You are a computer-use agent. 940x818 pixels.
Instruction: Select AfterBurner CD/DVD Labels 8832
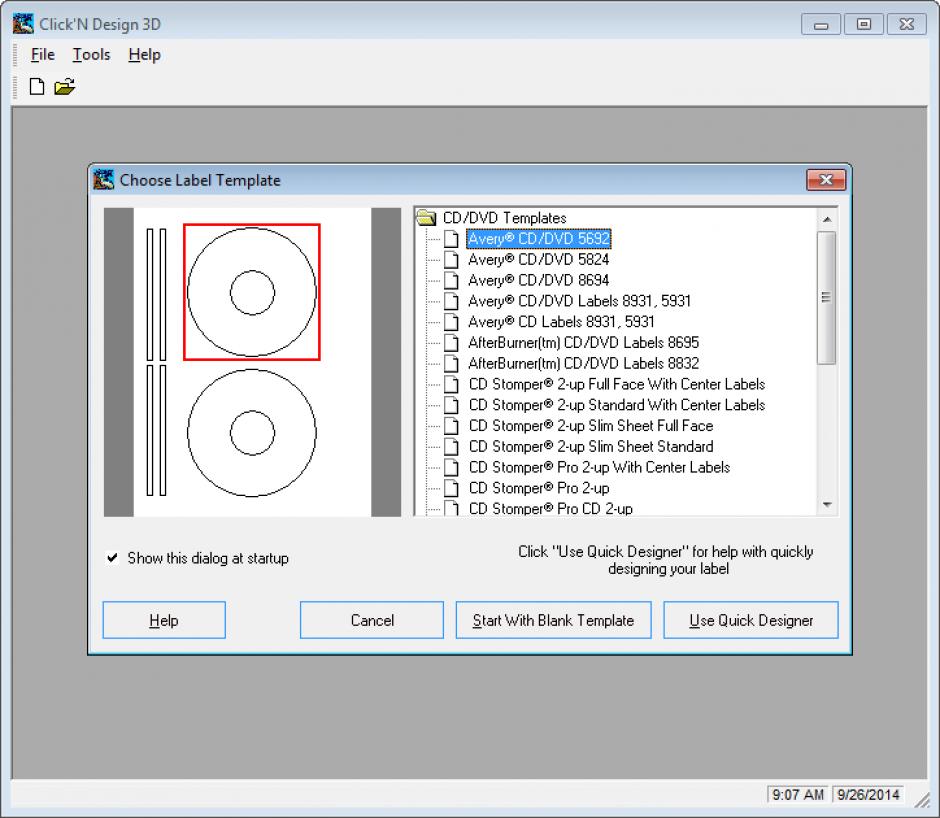pyautogui.click(x=583, y=363)
